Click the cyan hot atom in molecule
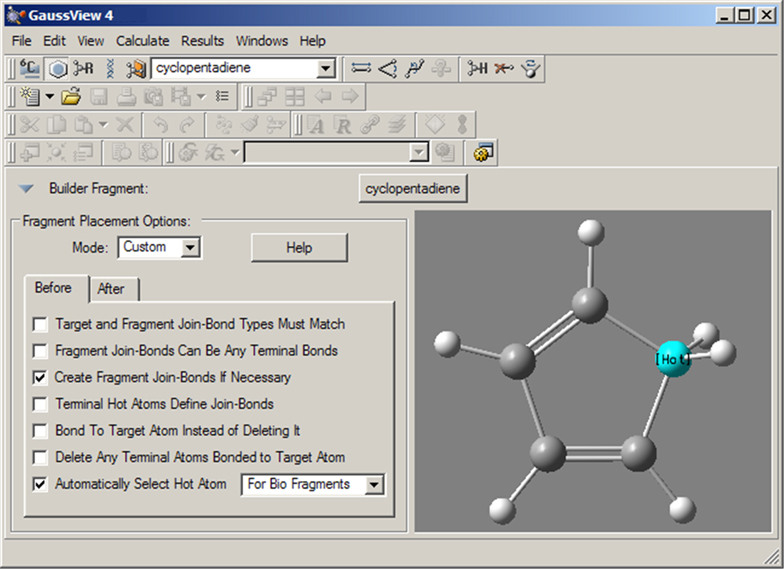Screen dimensions: 784x569 [x=673, y=358]
